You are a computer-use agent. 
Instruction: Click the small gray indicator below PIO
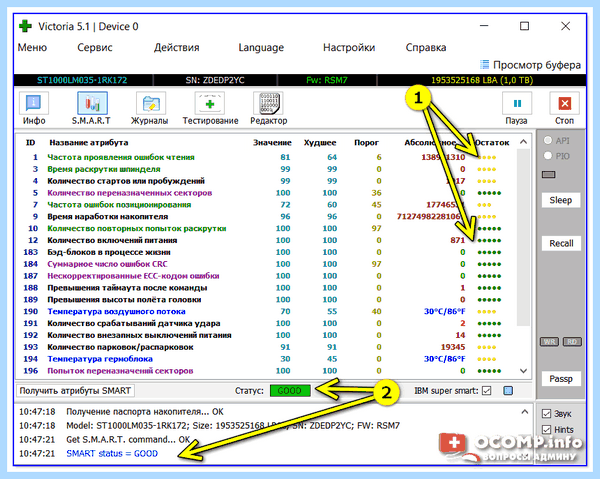[x=548, y=175]
